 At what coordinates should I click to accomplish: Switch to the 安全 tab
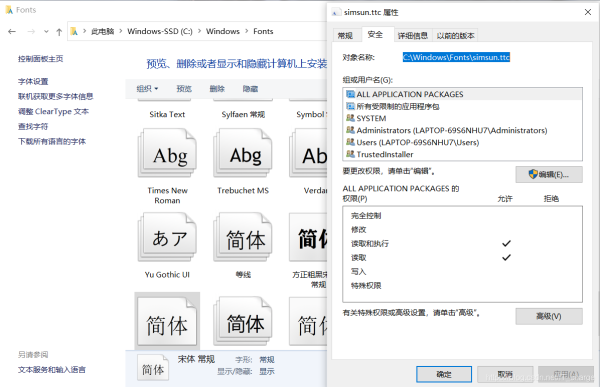coord(375,34)
